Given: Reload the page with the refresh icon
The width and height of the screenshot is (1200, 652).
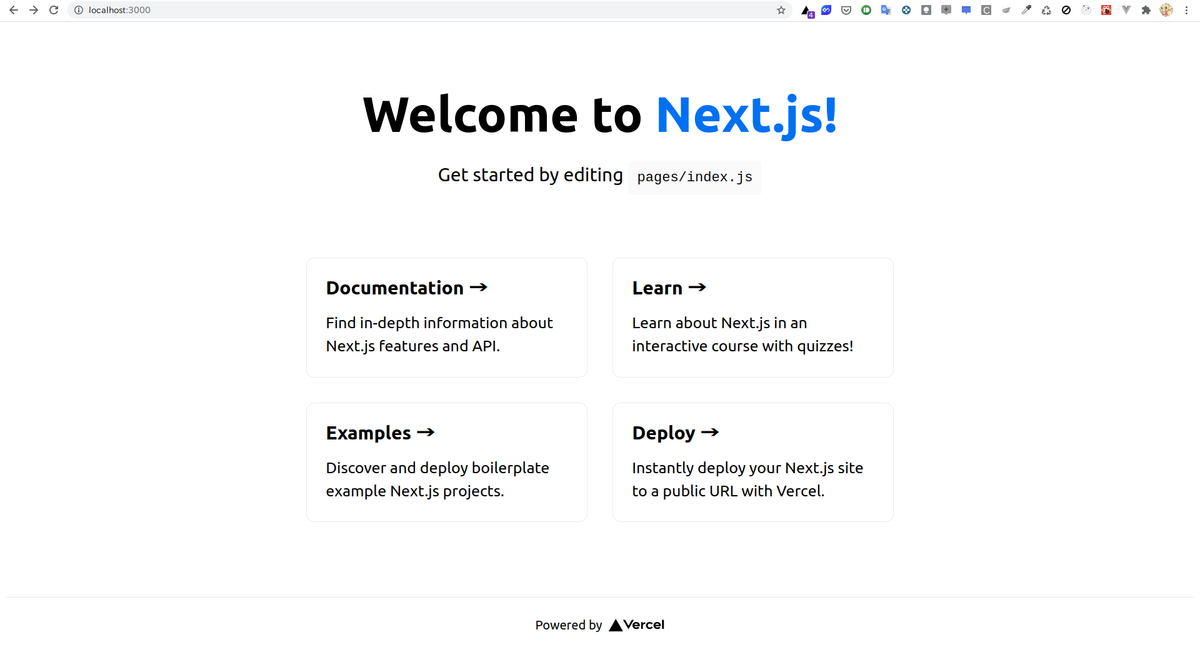Looking at the screenshot, I should (x=54, y=10).
